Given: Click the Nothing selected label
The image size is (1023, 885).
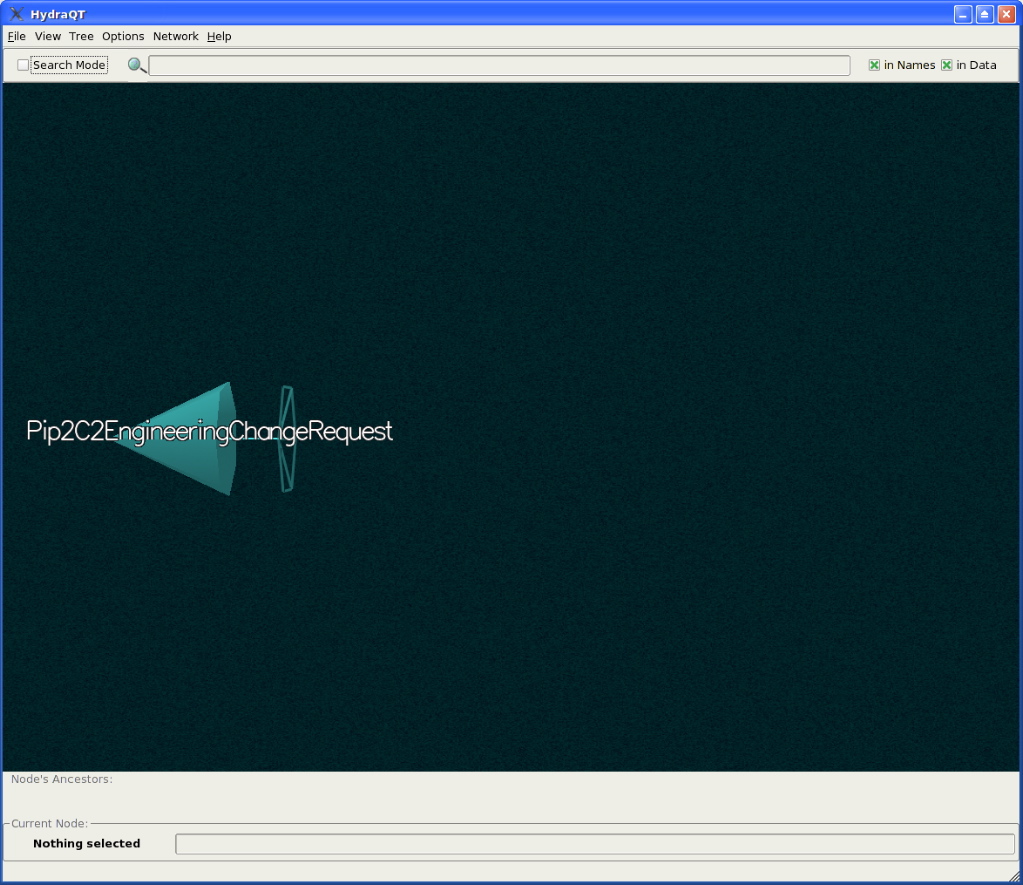Looking at the screenshot, I should (87, 843).
